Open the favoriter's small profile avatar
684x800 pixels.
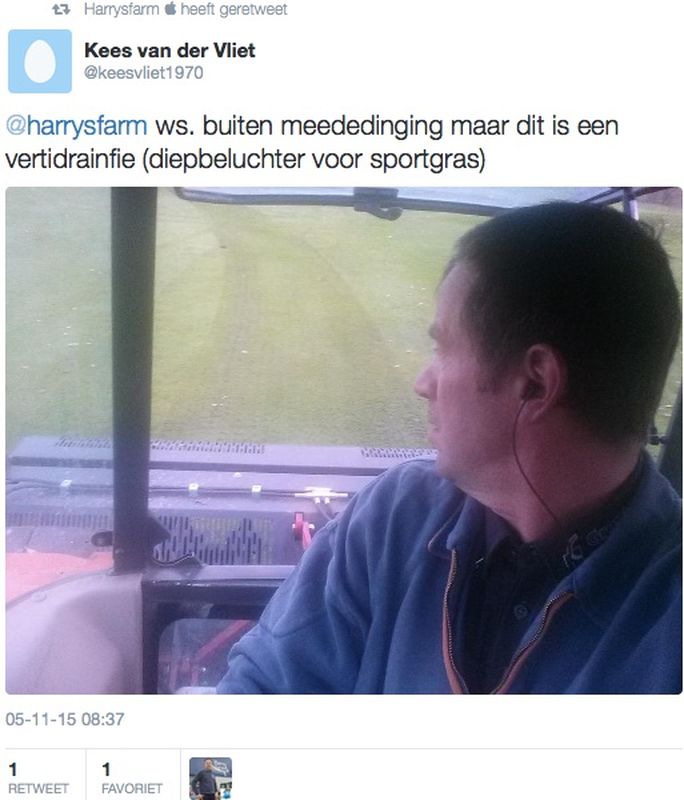[211, 778]
